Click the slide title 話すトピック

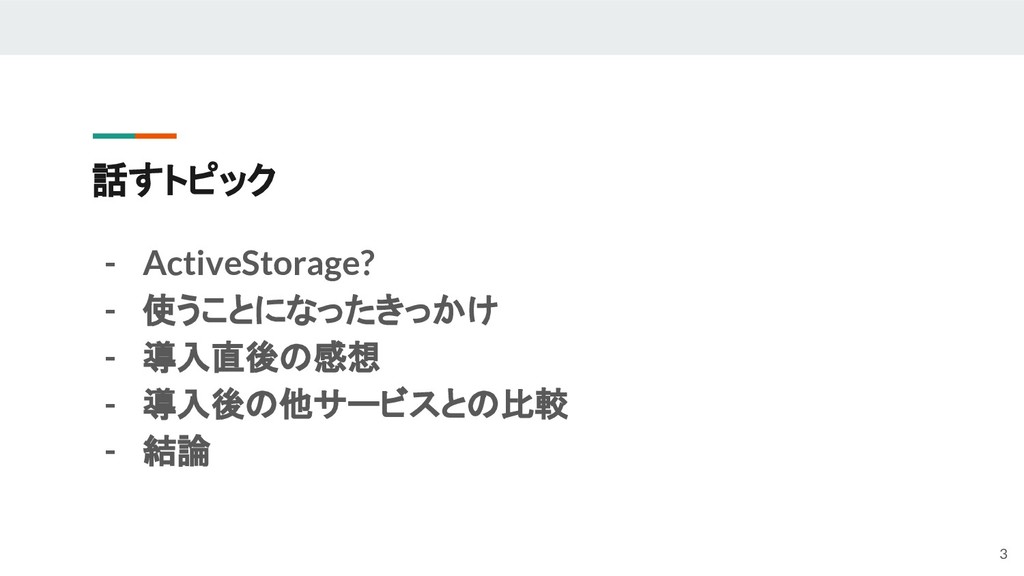pos(183,181)
